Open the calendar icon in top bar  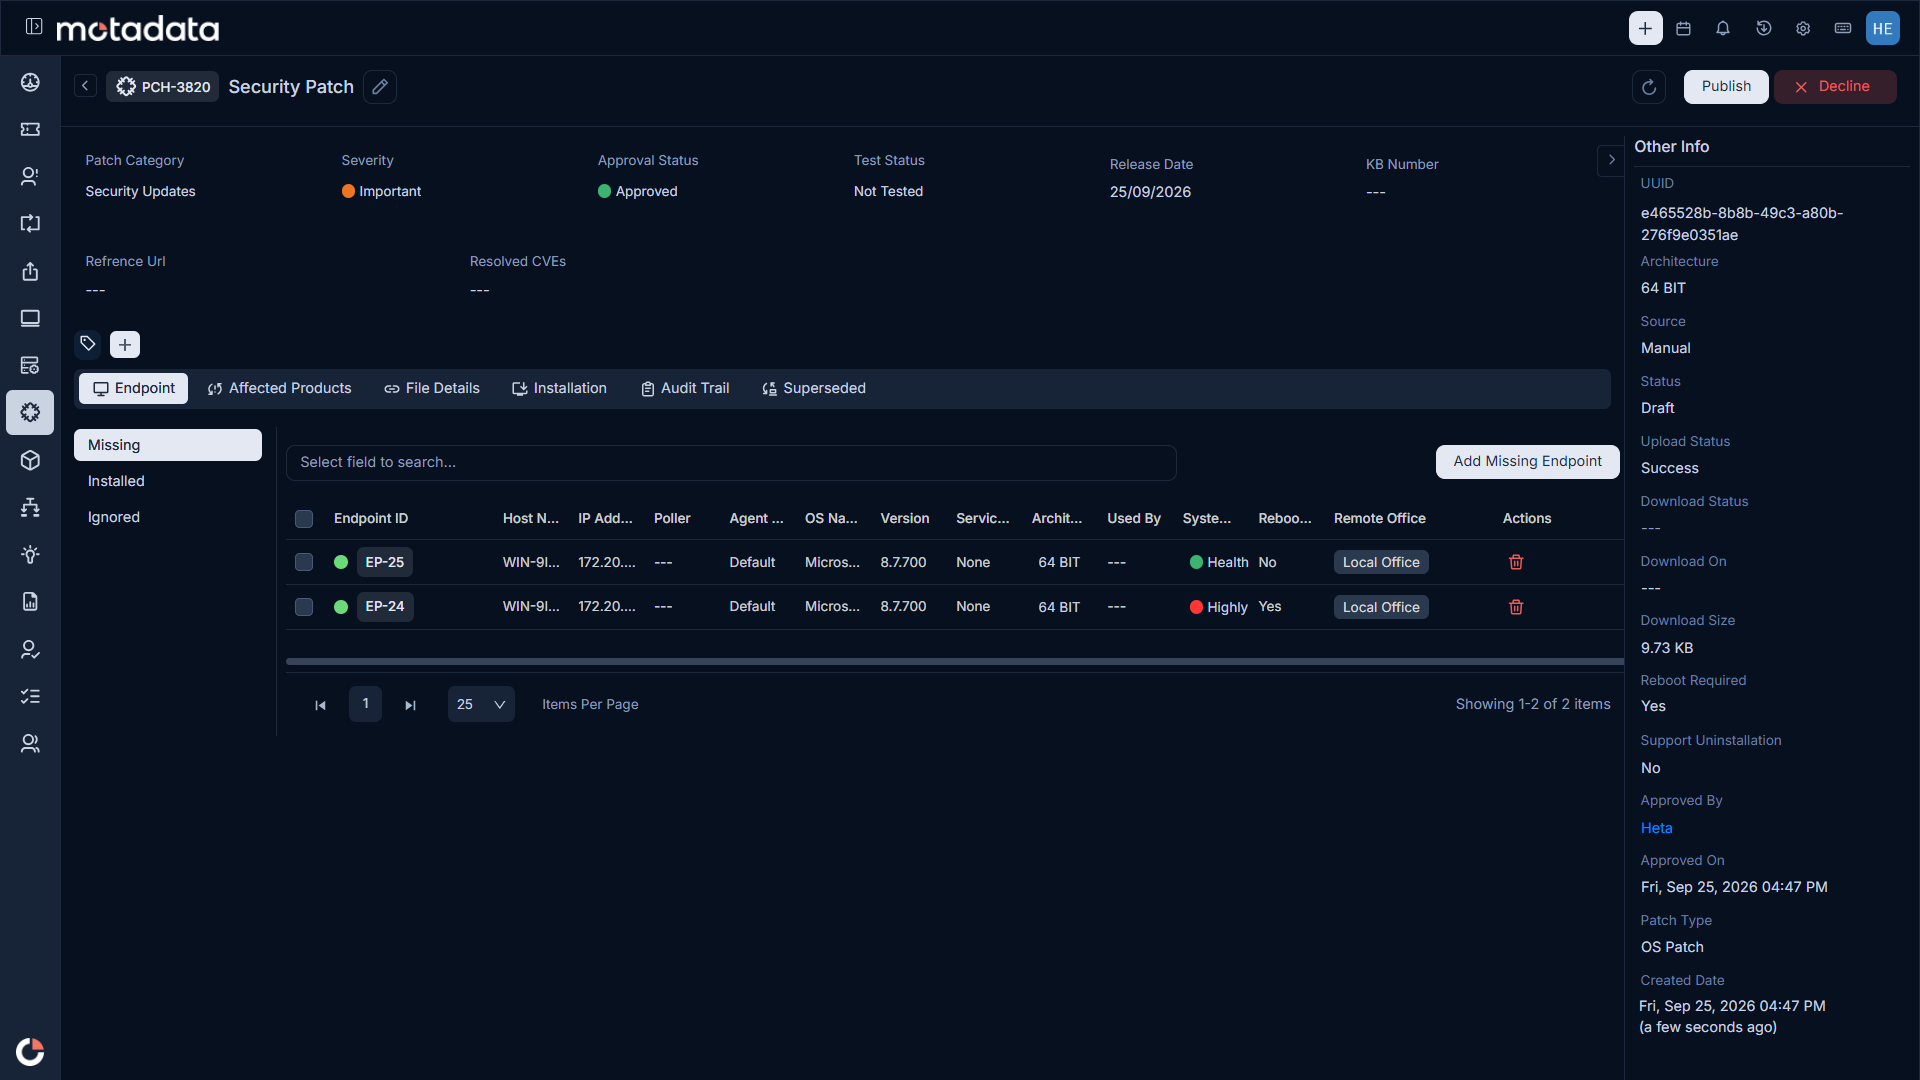(x=1684, y=28)
